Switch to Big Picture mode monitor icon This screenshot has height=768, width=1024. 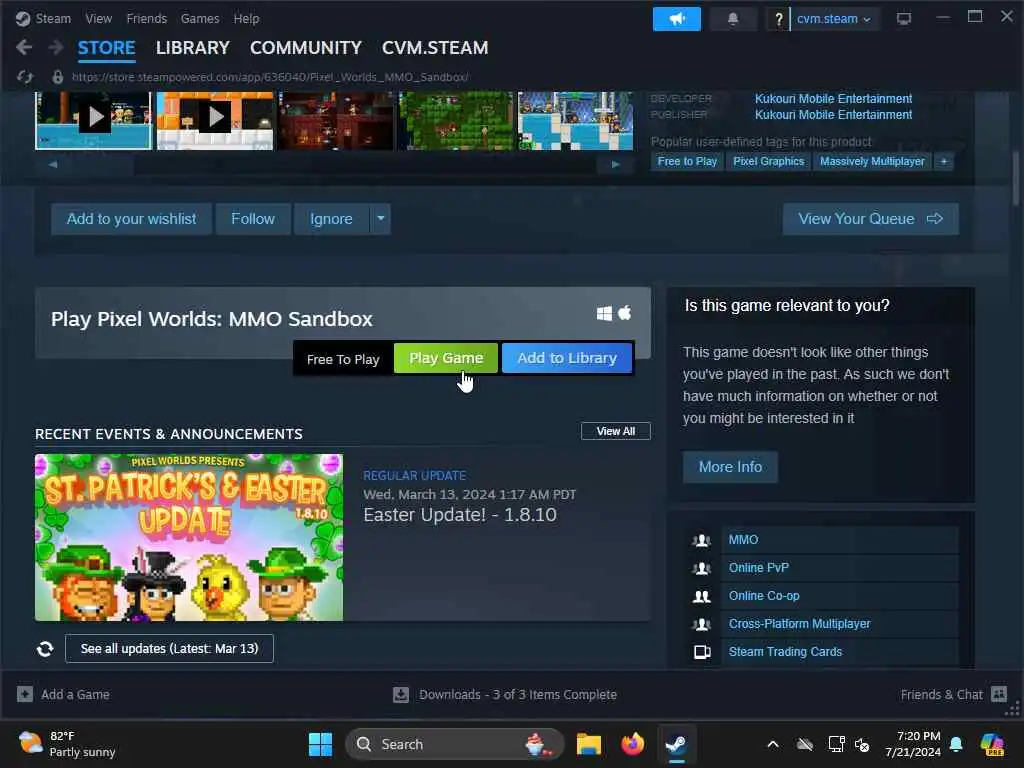click(903, 19)
